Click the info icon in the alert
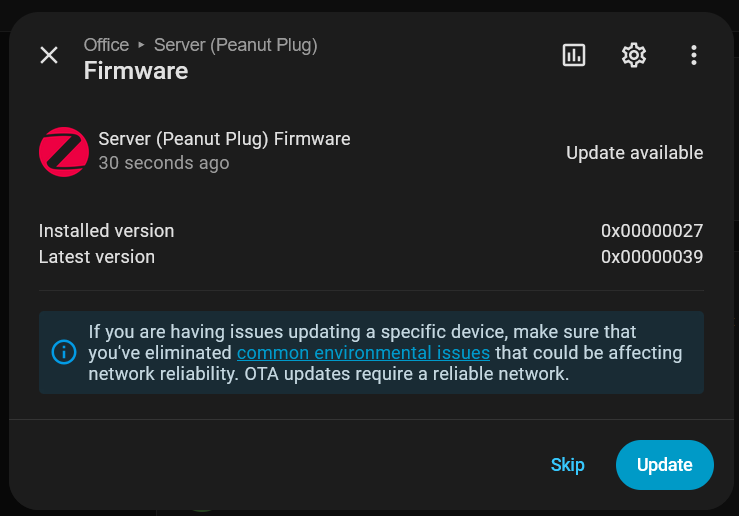This screenshot has width=739, height=516. pyautogui.click(x=63, y=352)
